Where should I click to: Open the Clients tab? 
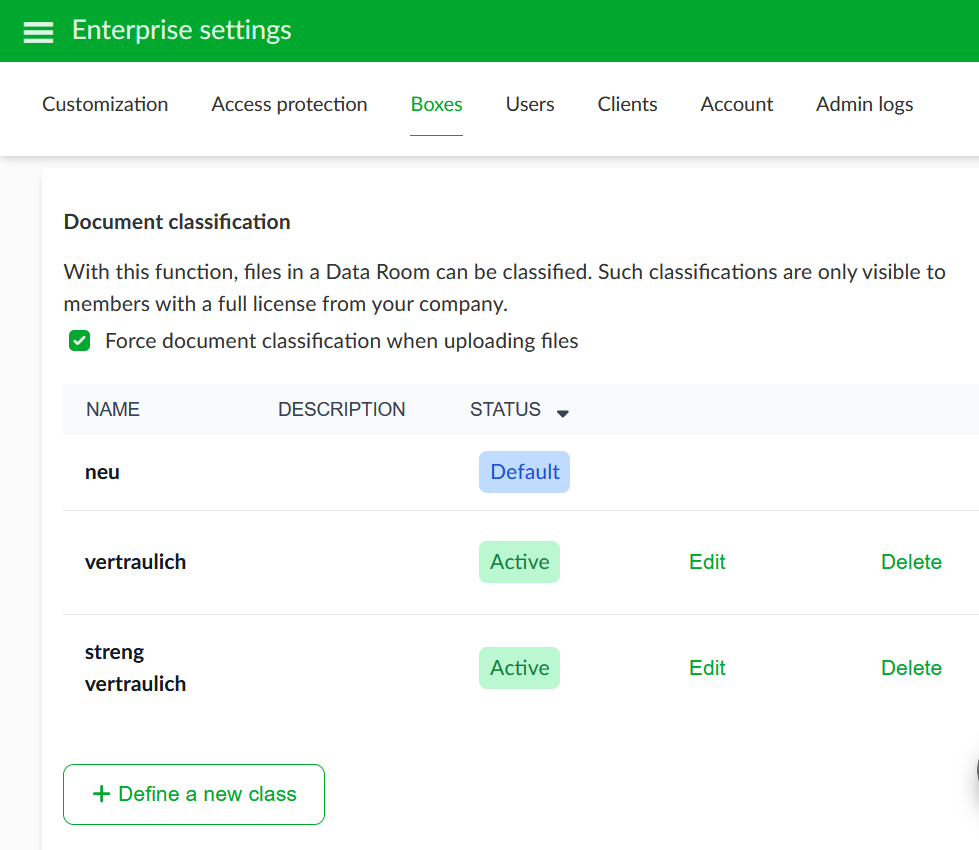point(627,104)
